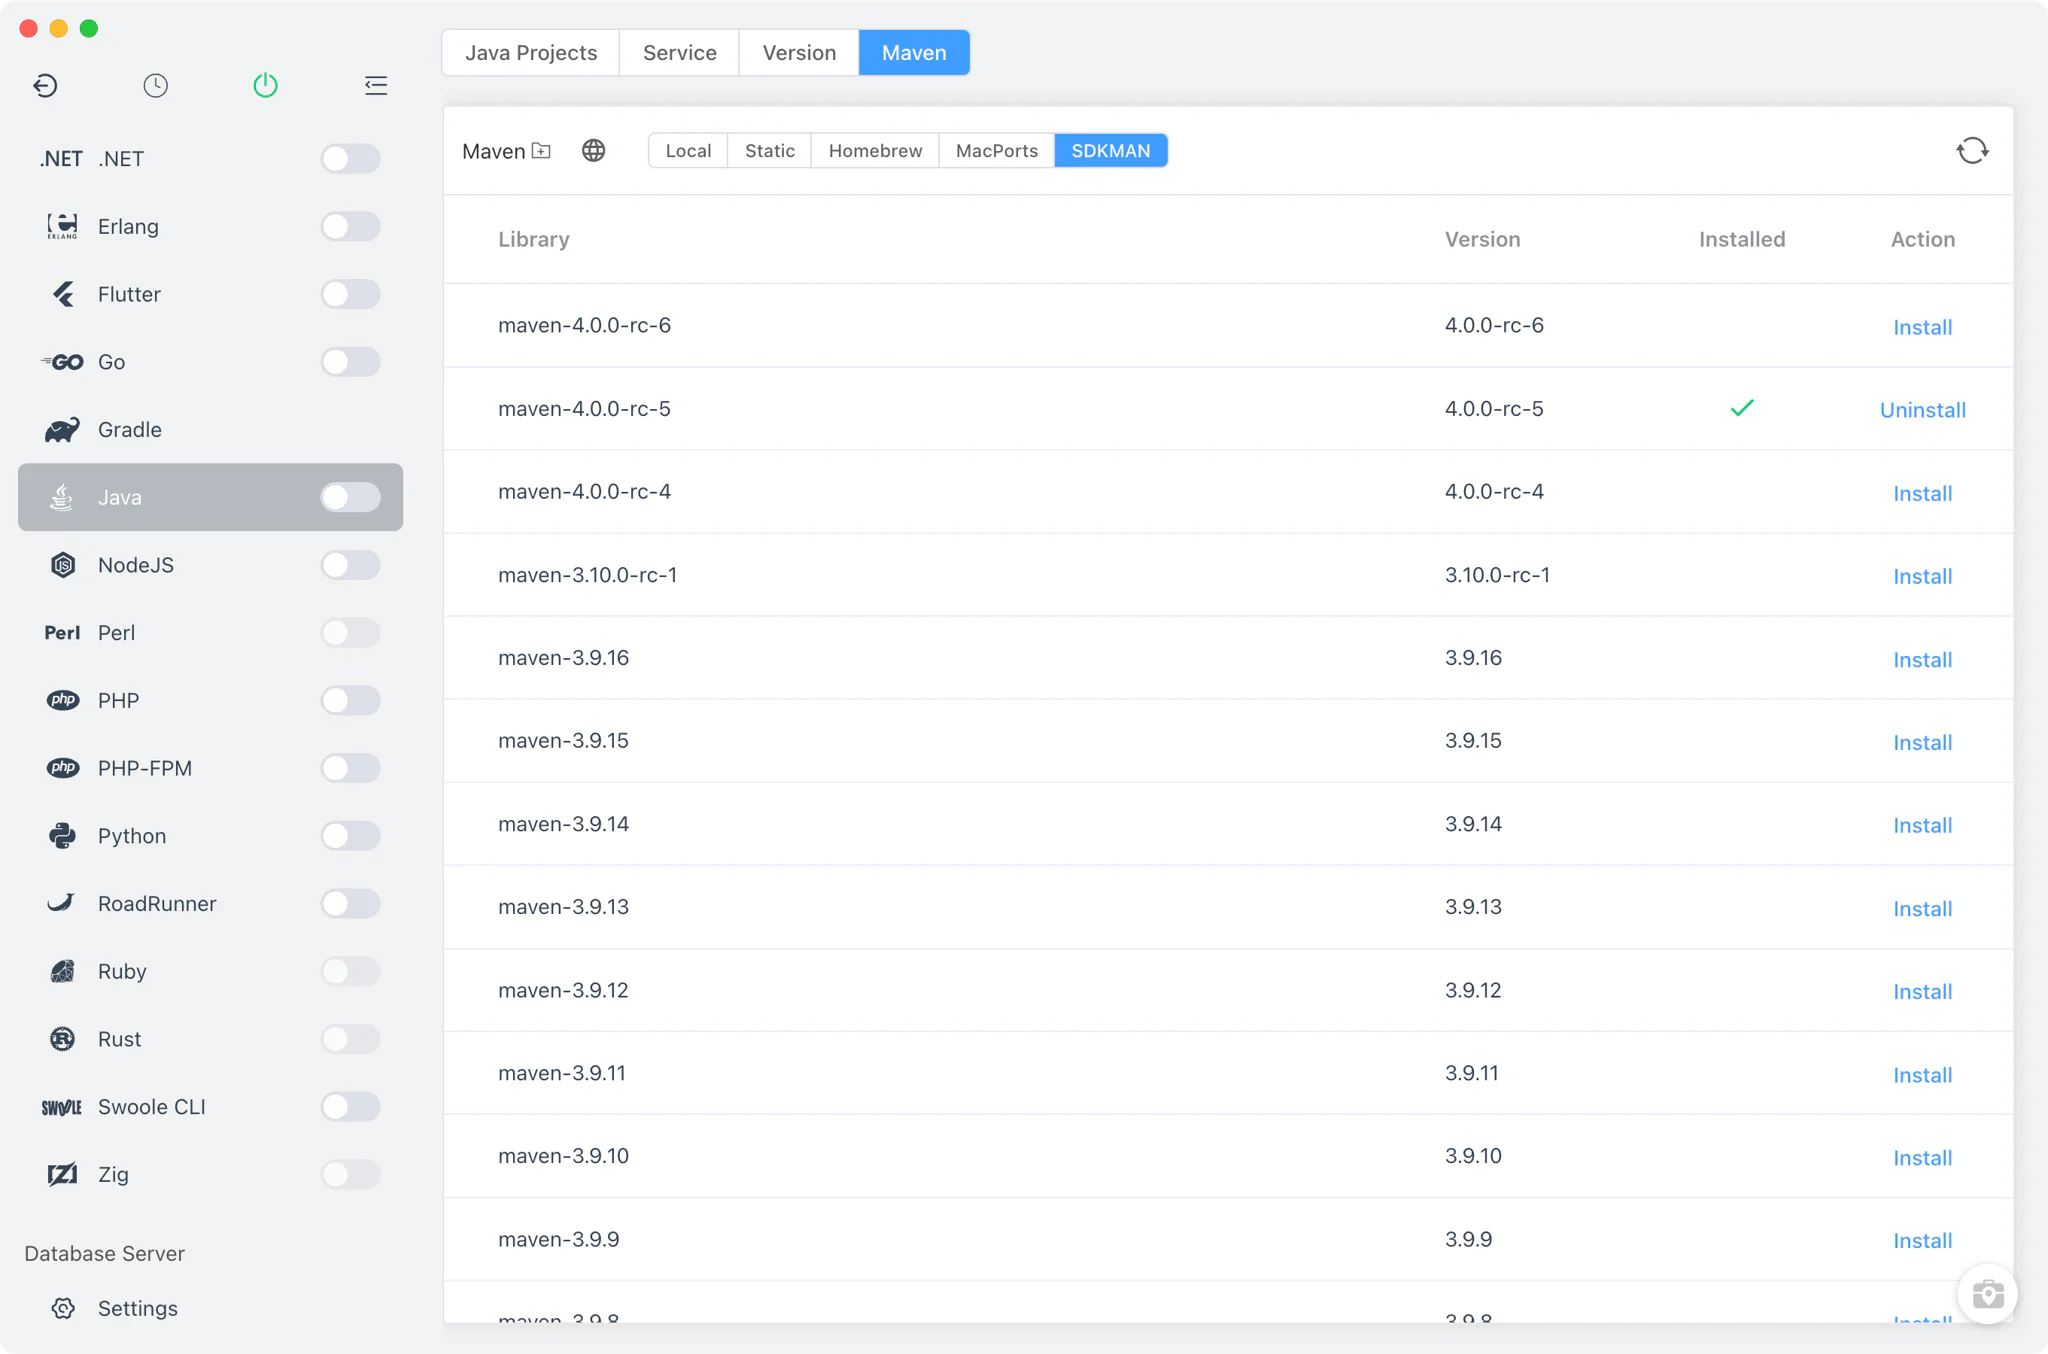This screenshot has width=2048, height=1354.
Task: Click the Perl logo icon
Action: pos(62,633)
